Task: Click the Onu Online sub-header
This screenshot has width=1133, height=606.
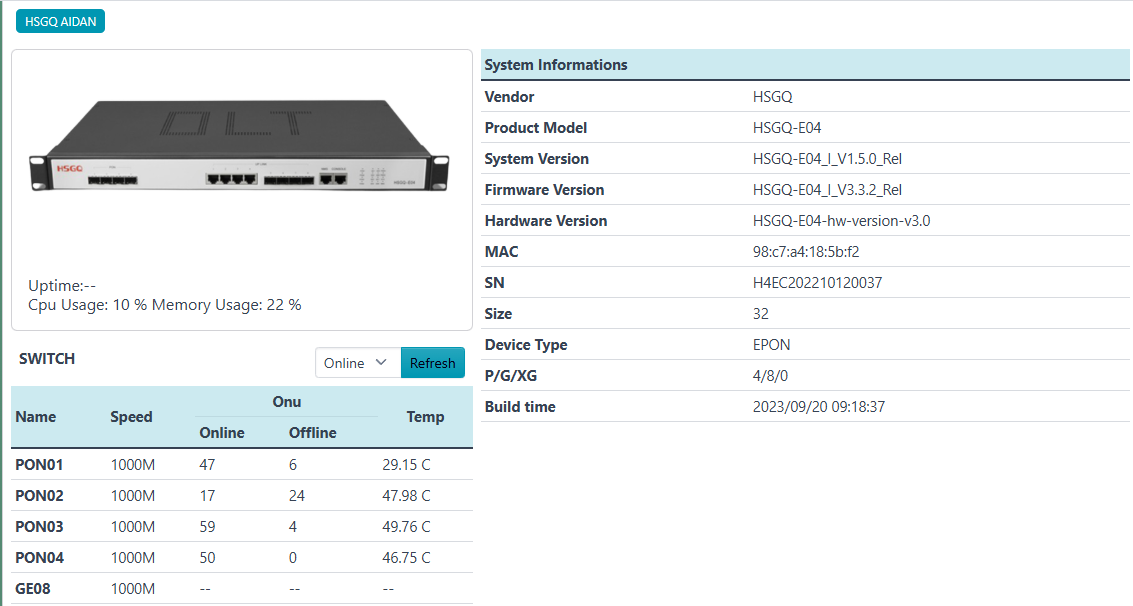Action: point(222,433)
